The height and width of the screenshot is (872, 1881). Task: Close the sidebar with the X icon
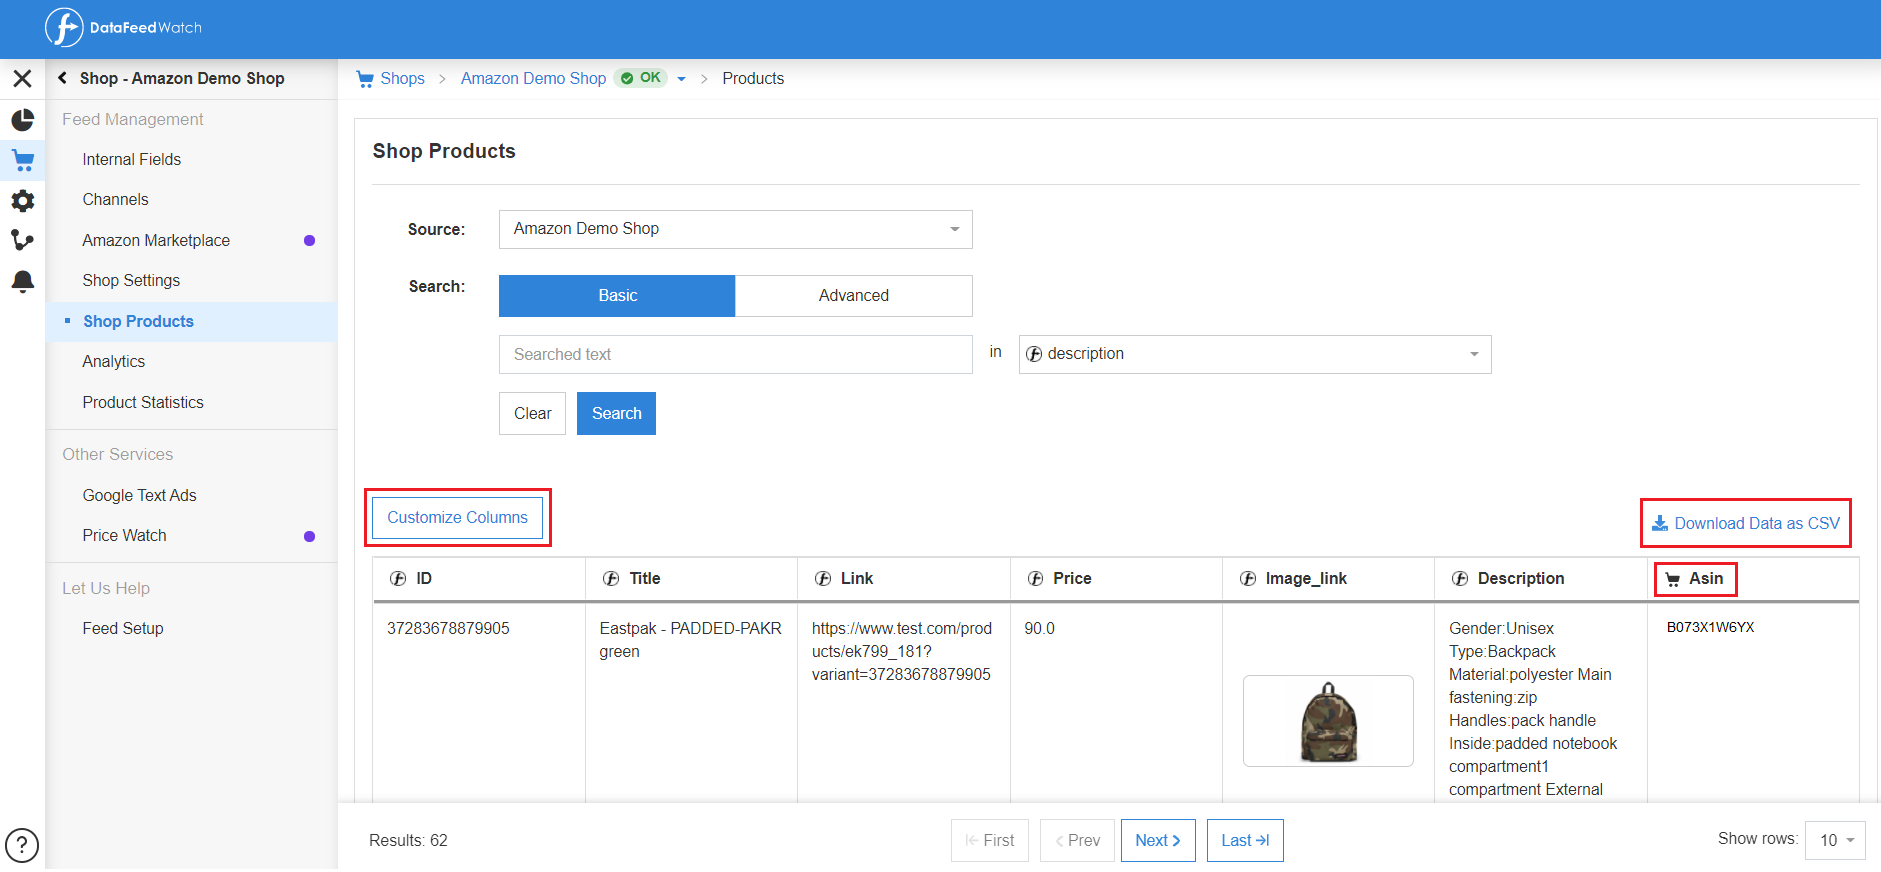pos(22,78)
